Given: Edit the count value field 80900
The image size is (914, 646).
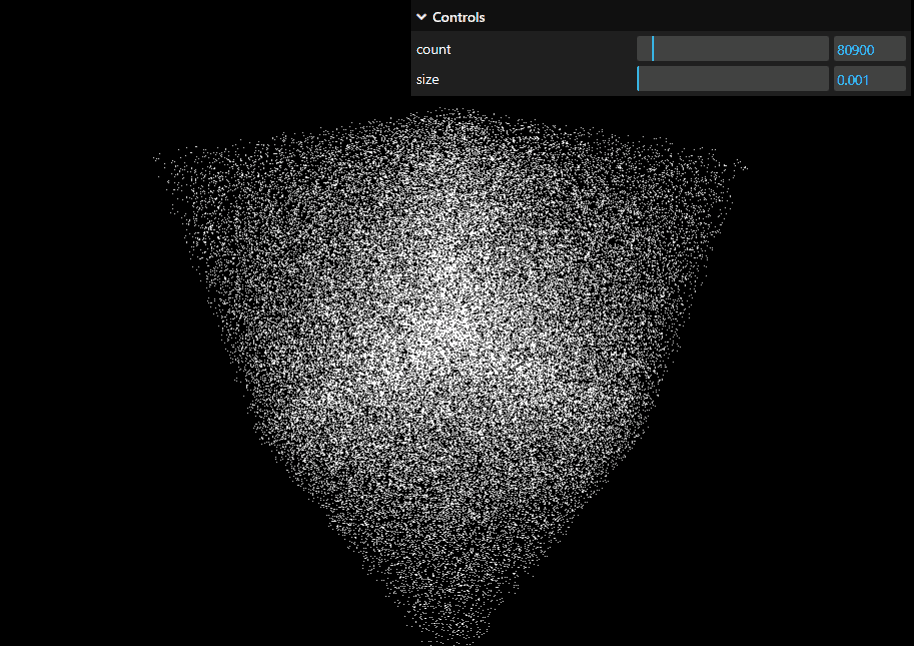Looking at the screenshot, I should (x=870, y=49).
